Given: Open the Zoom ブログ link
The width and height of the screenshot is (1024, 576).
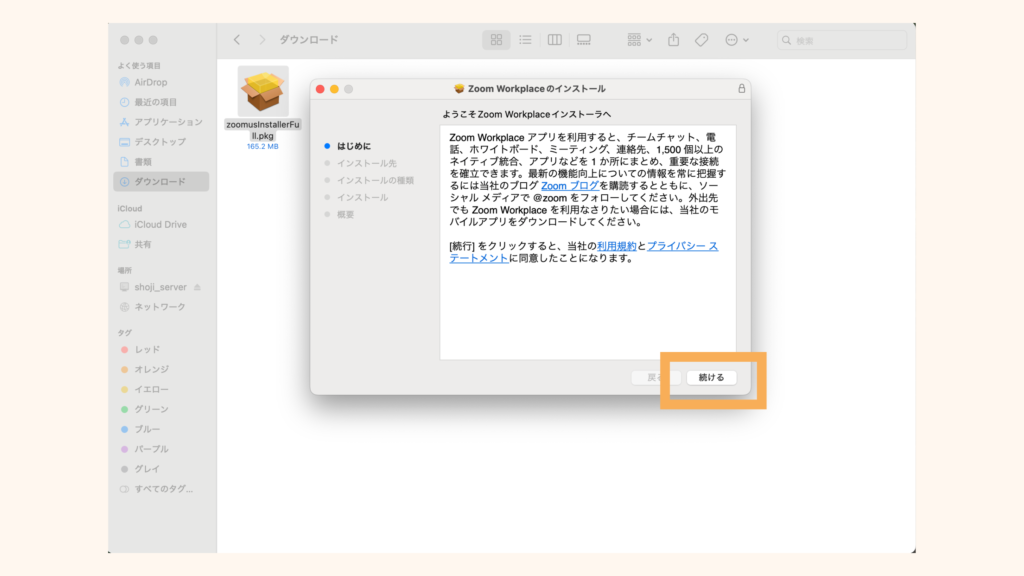Looking at the screenshot, I should [570, 184].
